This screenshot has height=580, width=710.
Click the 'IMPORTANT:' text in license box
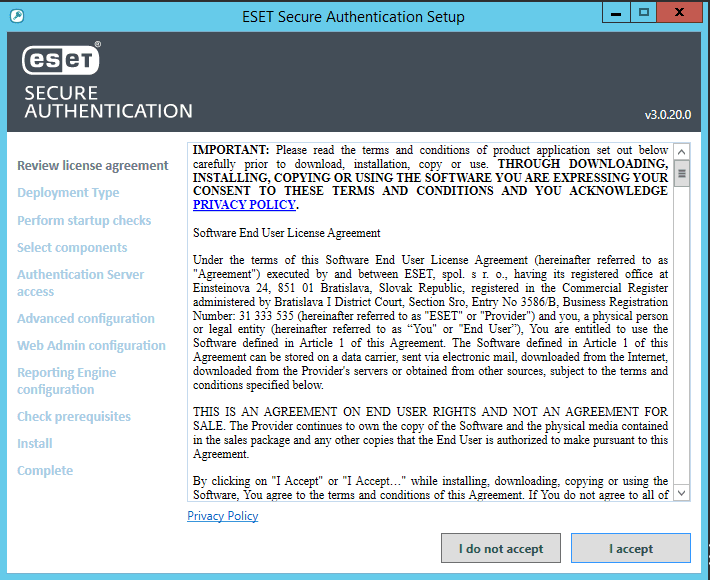click(x=231, y=150)
